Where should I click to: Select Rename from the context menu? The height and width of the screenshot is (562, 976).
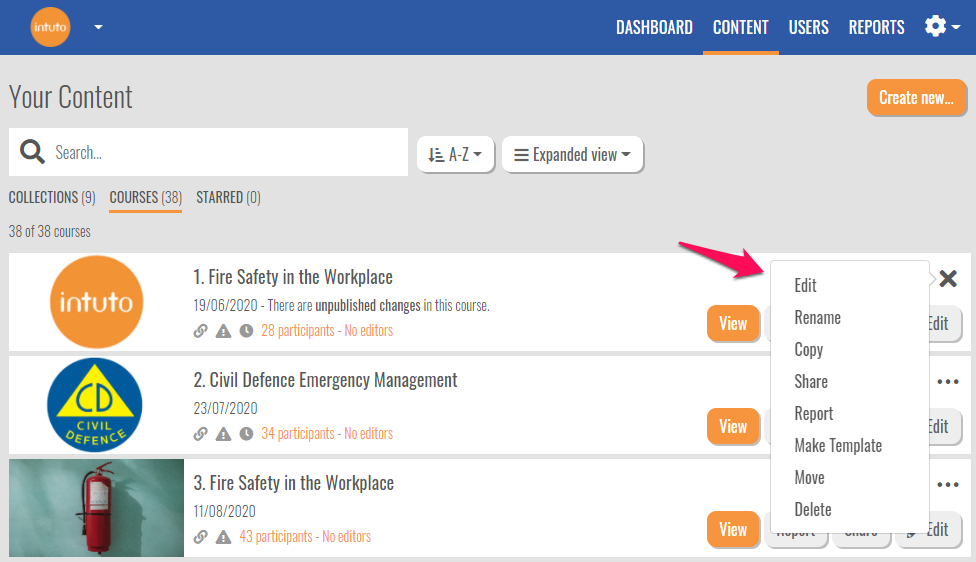(x=817, y=317)
